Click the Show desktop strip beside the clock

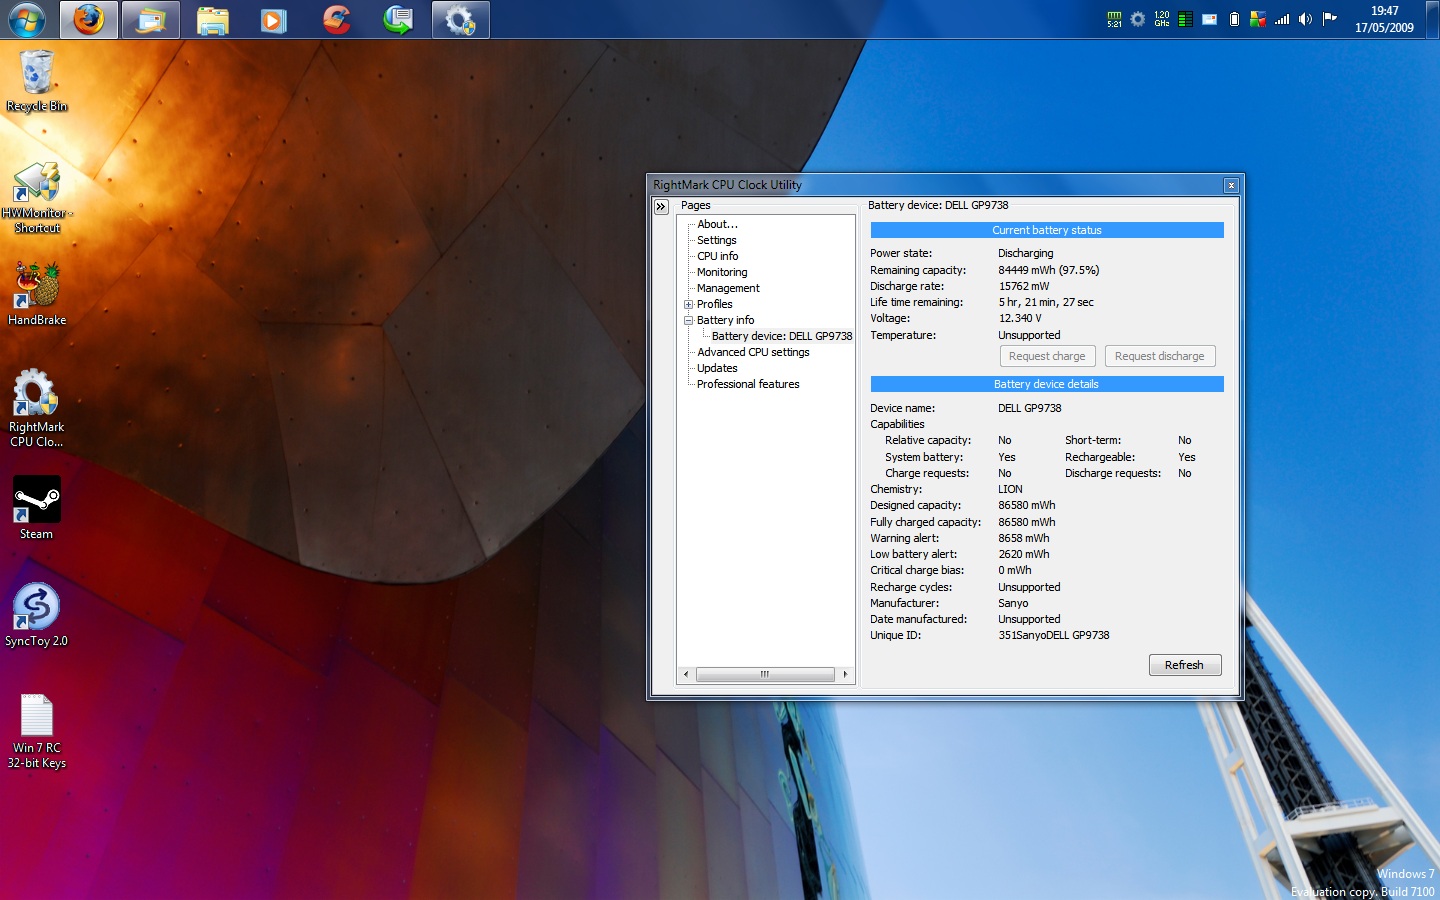(1433, 19)
